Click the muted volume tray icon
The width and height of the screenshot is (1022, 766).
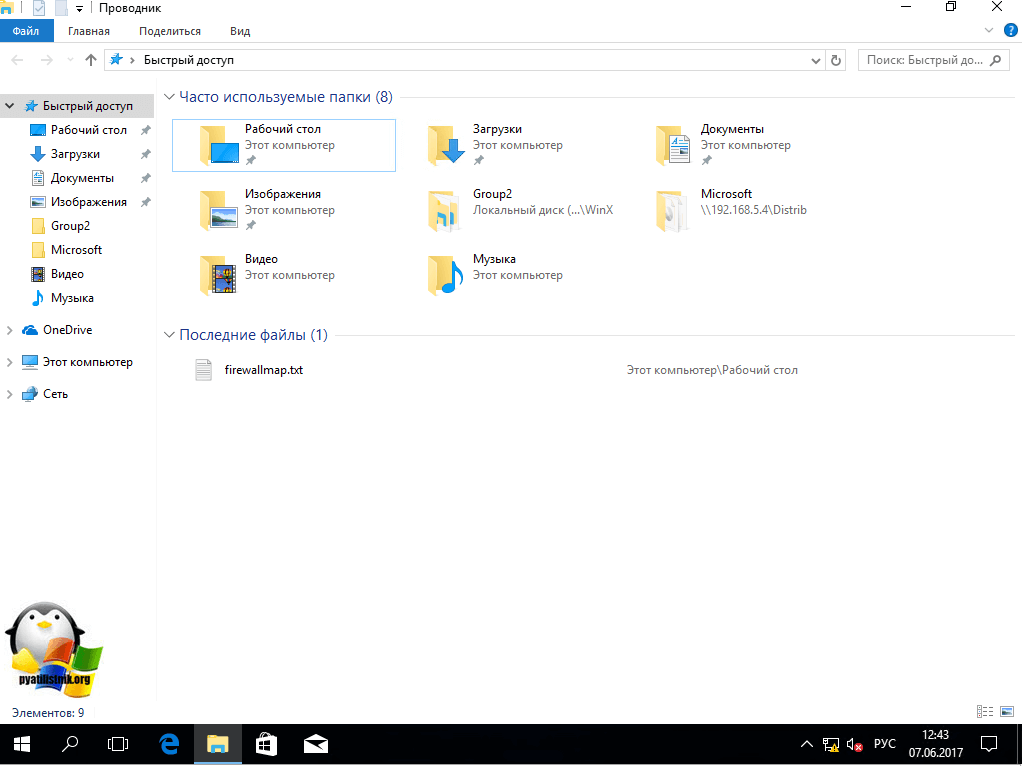click(x=854, y=744)
